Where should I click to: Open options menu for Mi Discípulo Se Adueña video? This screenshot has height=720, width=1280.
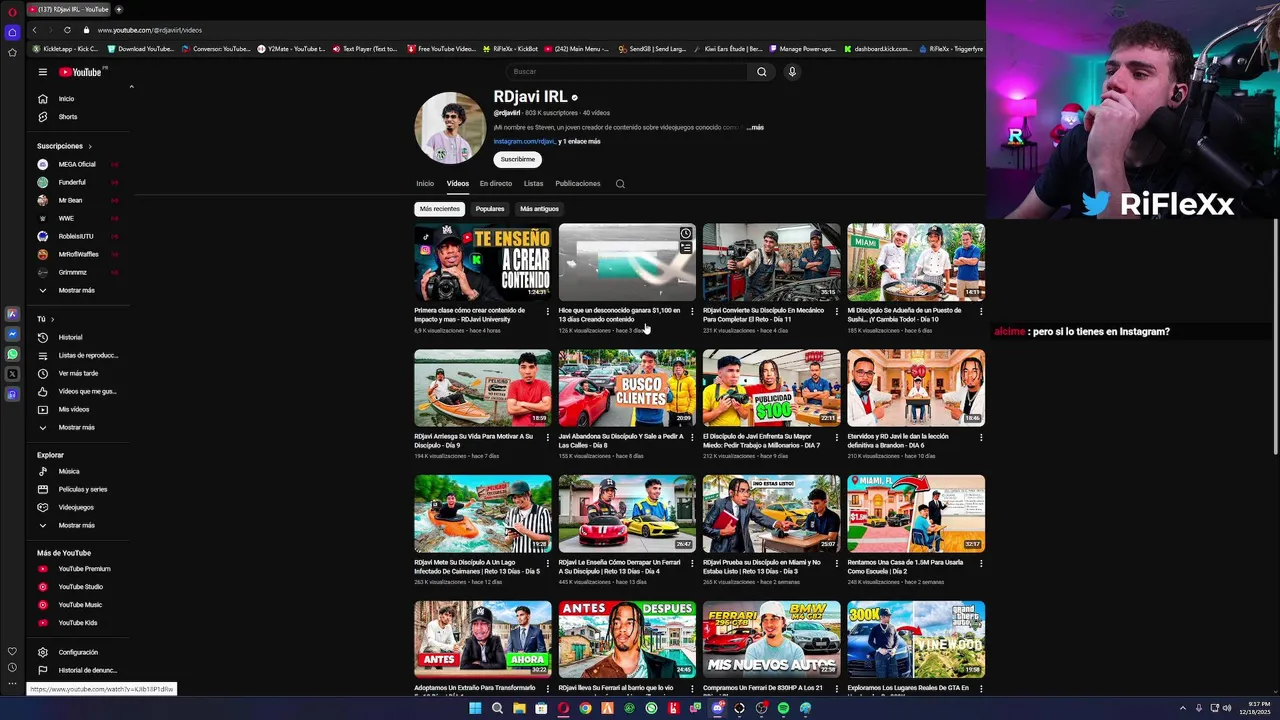980,311
